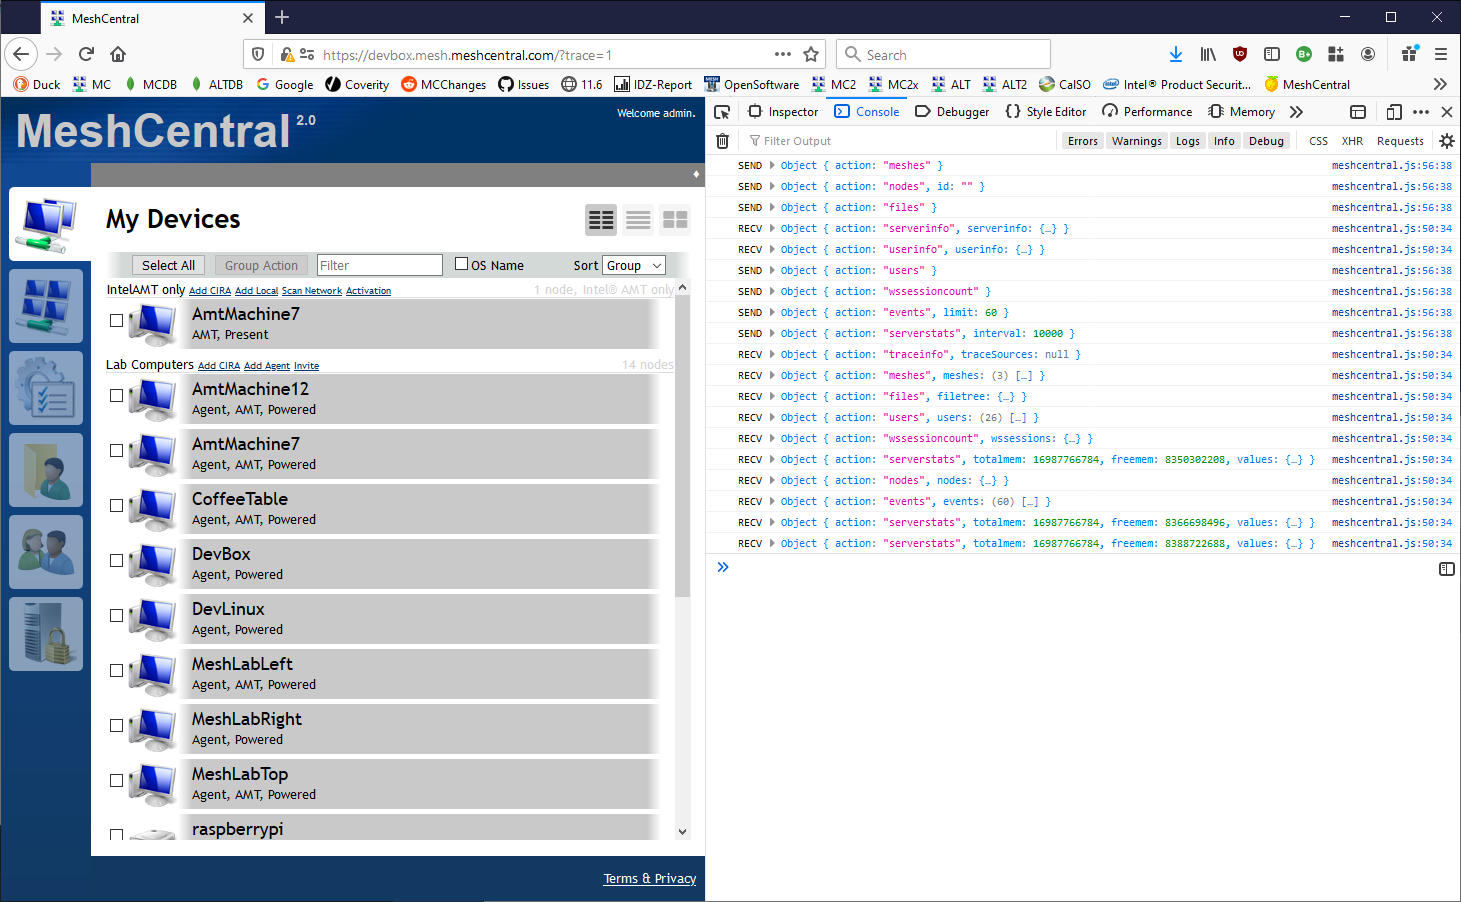Check the IntelAMT only AmtMachine7 checkbox
This screenshot has width=1461, height=902.
pos(116,321)
